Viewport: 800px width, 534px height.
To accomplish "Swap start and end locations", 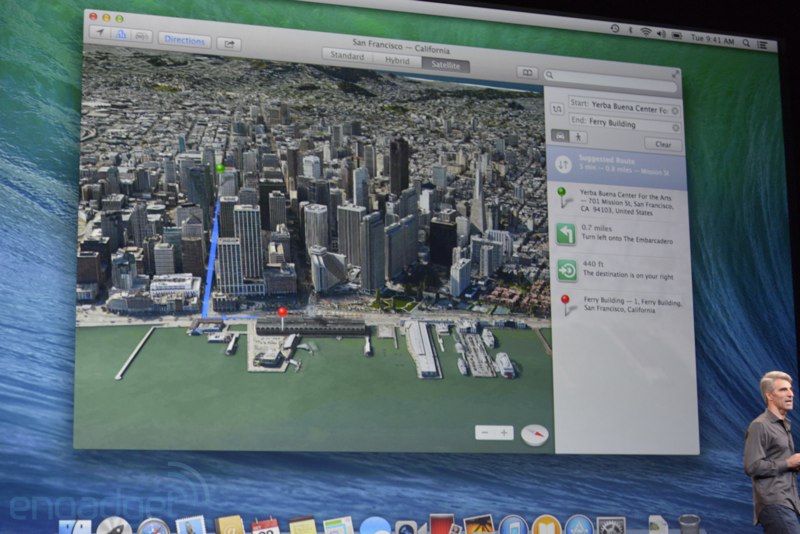I will tap(557, 109).
